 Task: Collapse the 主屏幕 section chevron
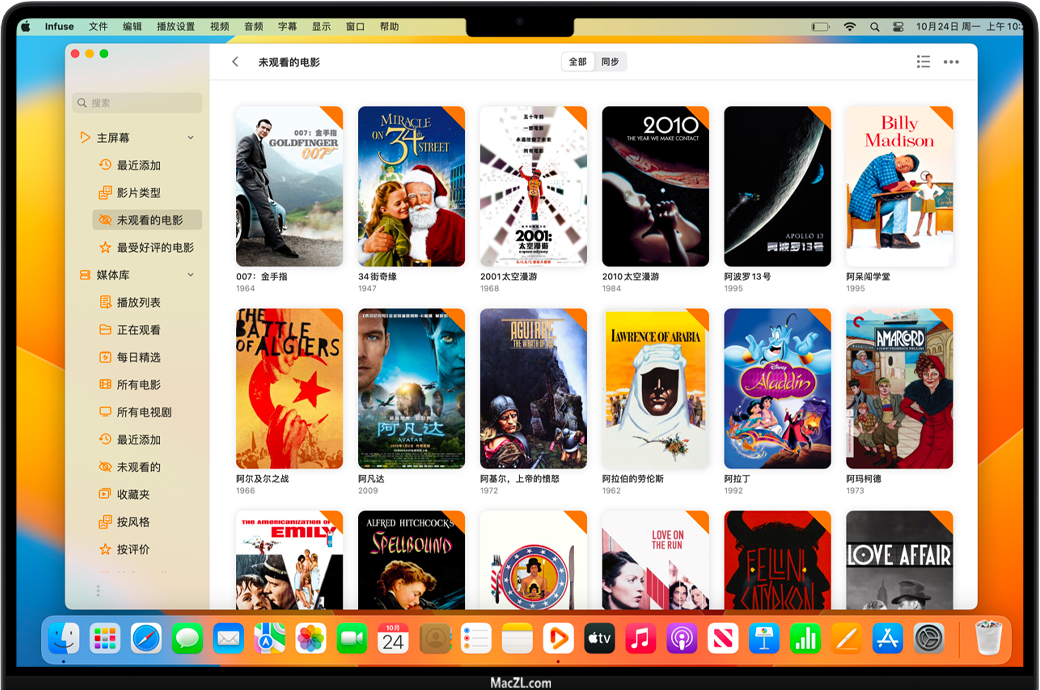pyautogui.click(x=190, y=138)
